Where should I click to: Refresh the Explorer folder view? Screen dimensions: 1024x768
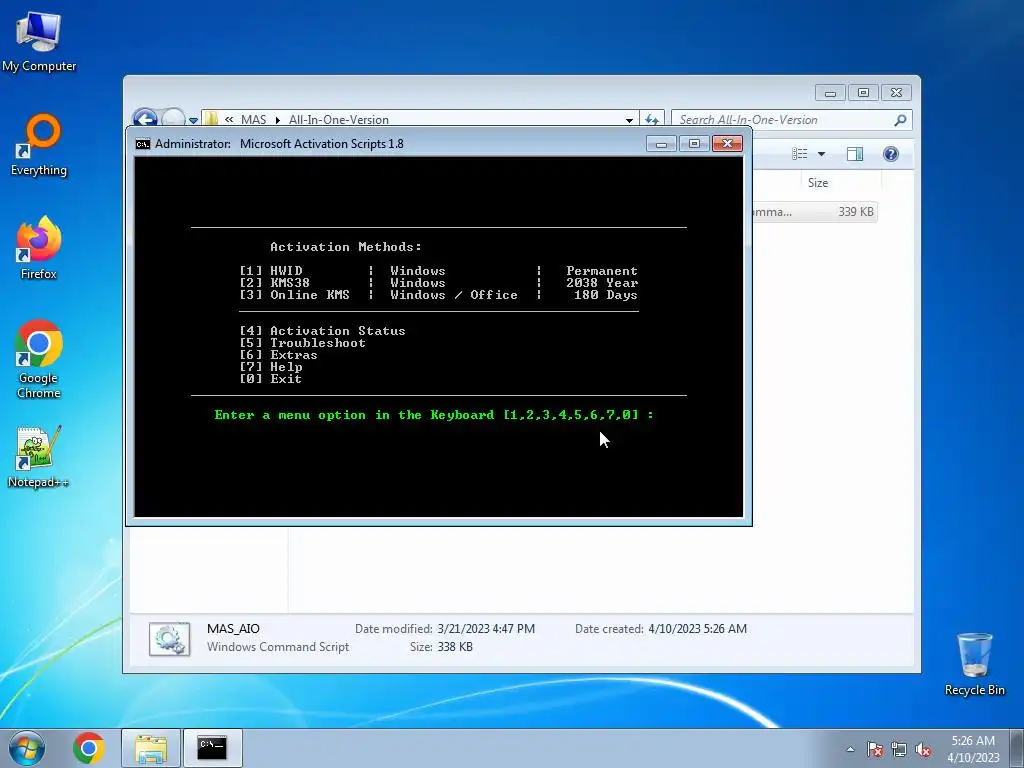pyautogui.click(x=652, y=120)
